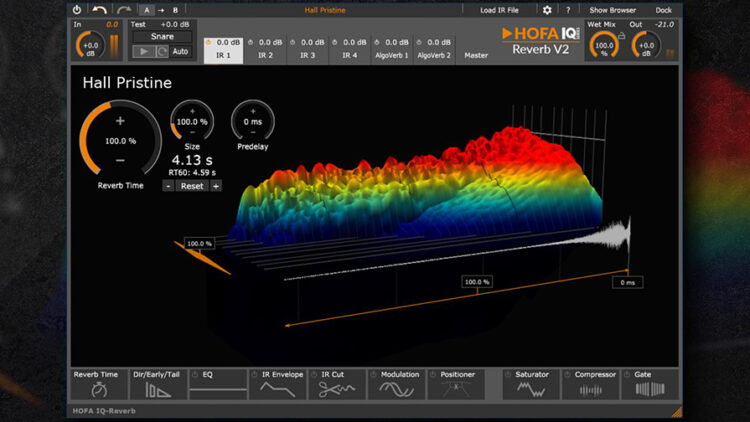750x422 pixels.
Task: Toggle the plugin power bypass icon
Action: pyautogui.click(x=77, y=10)
